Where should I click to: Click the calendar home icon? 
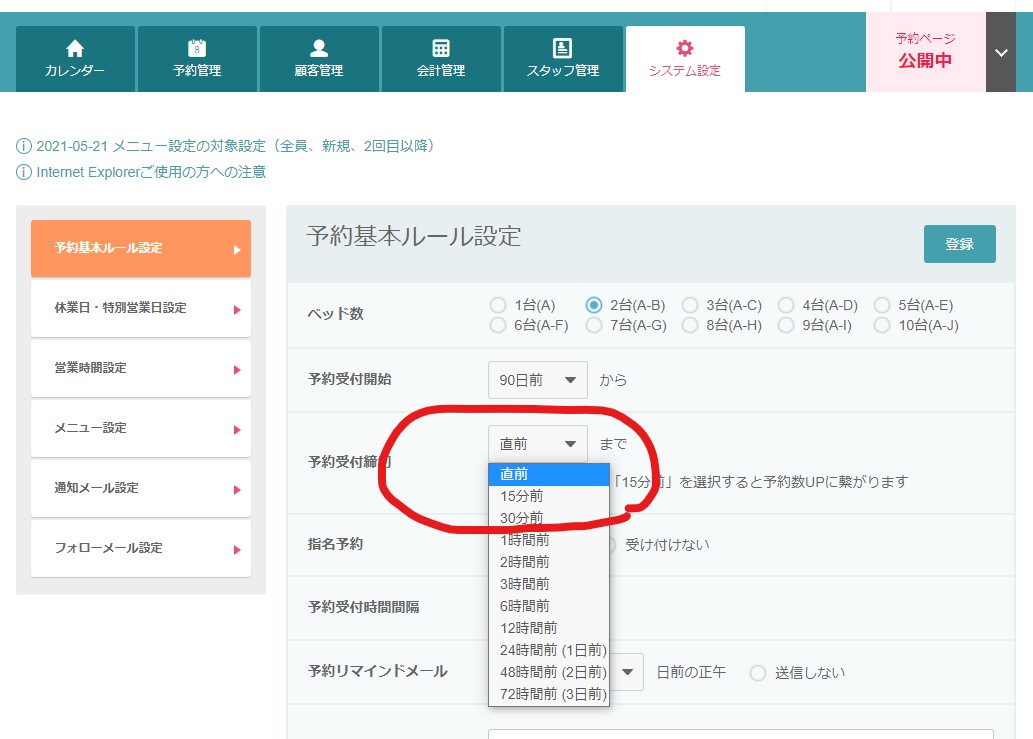[x=75, y=48]
